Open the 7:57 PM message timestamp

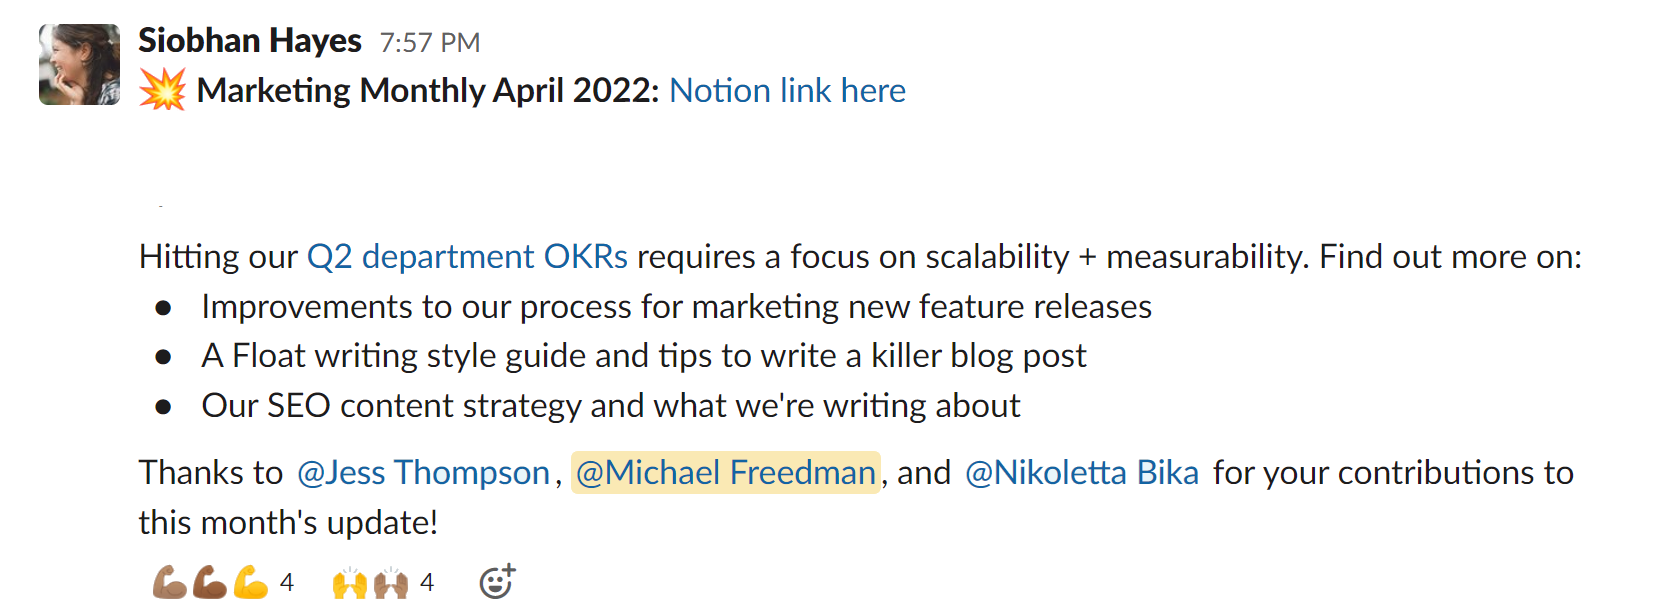[x=430, y=43]
